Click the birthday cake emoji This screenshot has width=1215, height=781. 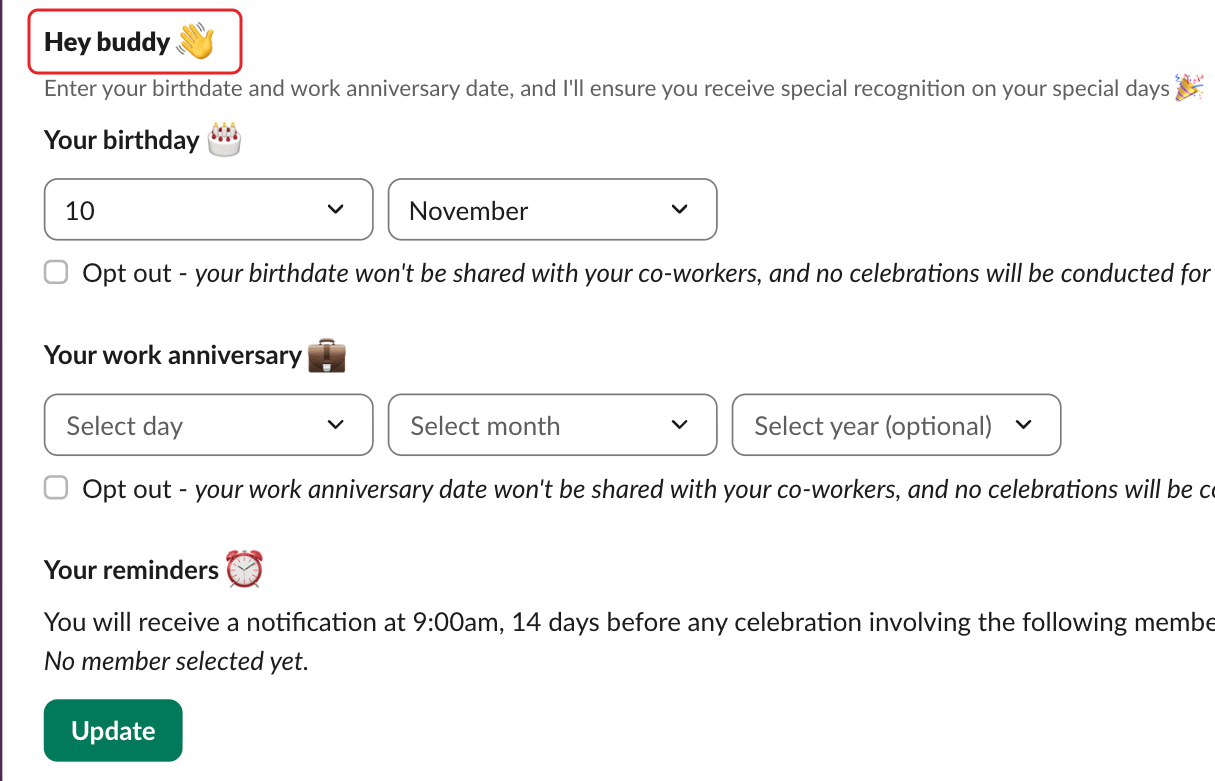[x=225, y=139]
